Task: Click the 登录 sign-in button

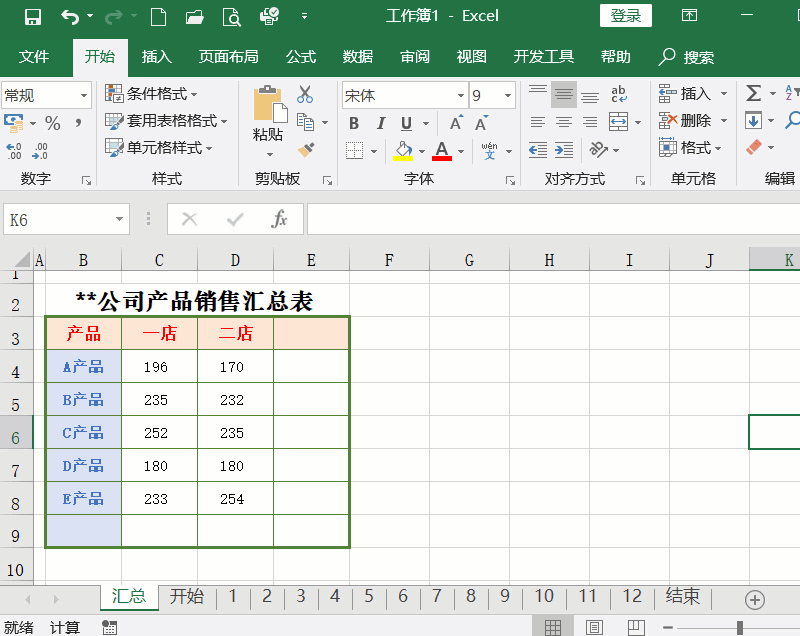Action: coord(624,16)
